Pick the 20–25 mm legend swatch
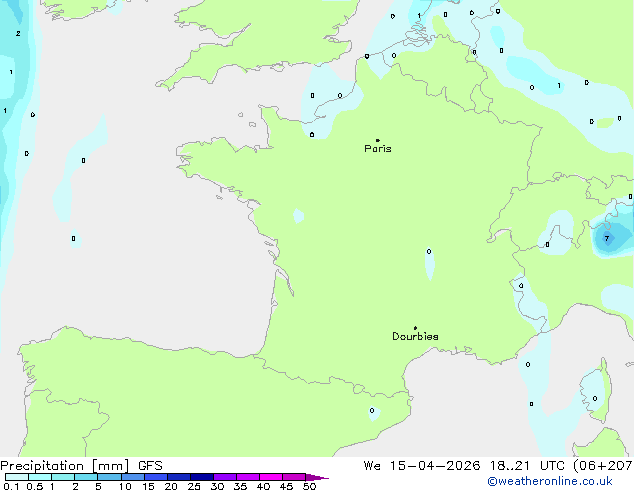This screenshot has width=634, height=490. click(179, 477)
